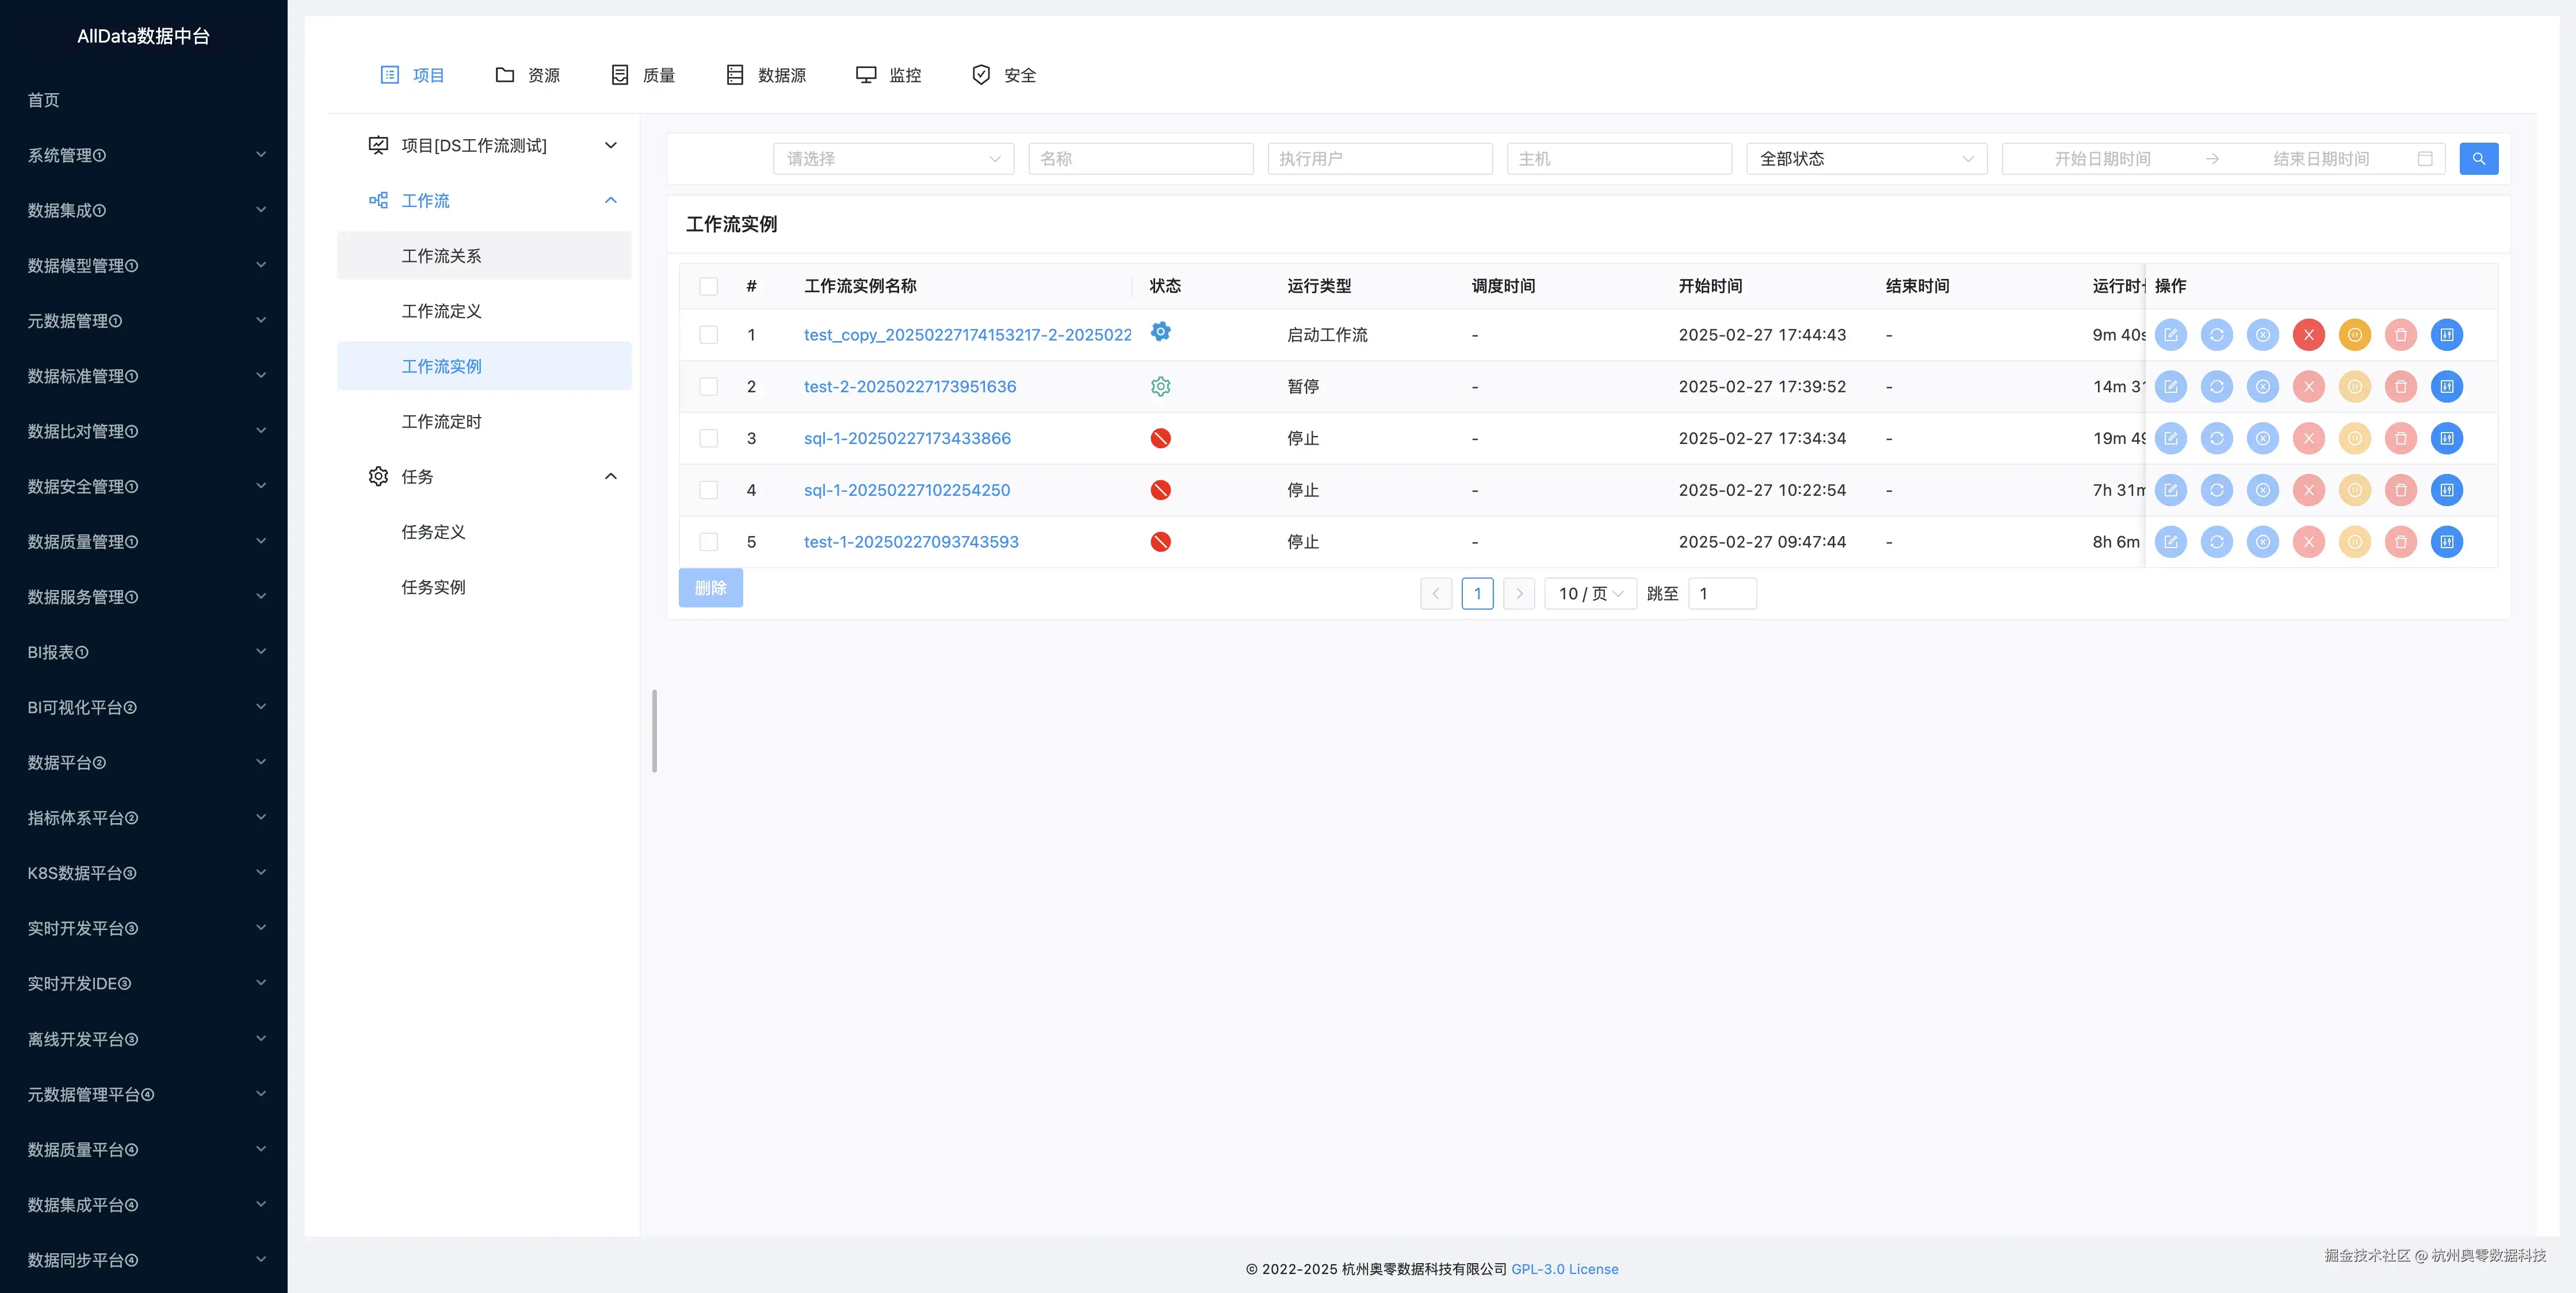Click the gear status icon on row 2

(x=1160, y=387)
